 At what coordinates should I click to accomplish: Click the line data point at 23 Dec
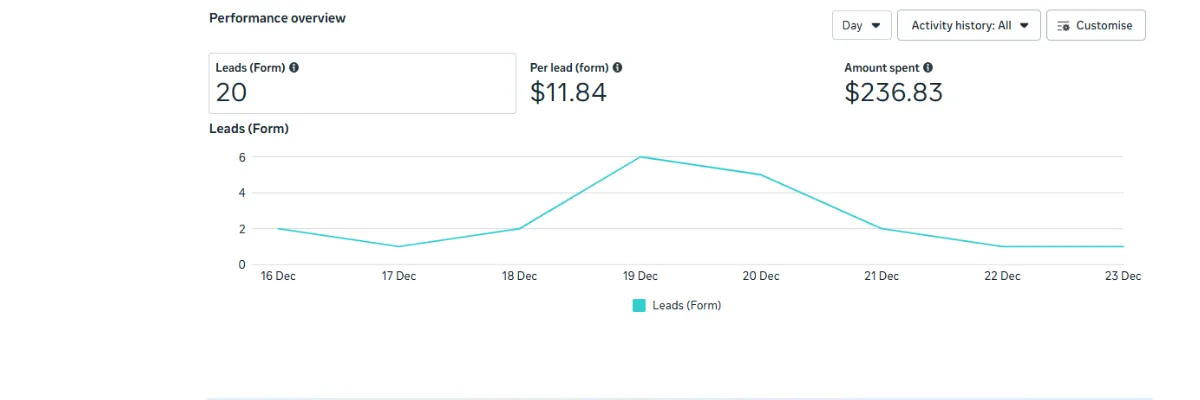[x=1123, y=246]
